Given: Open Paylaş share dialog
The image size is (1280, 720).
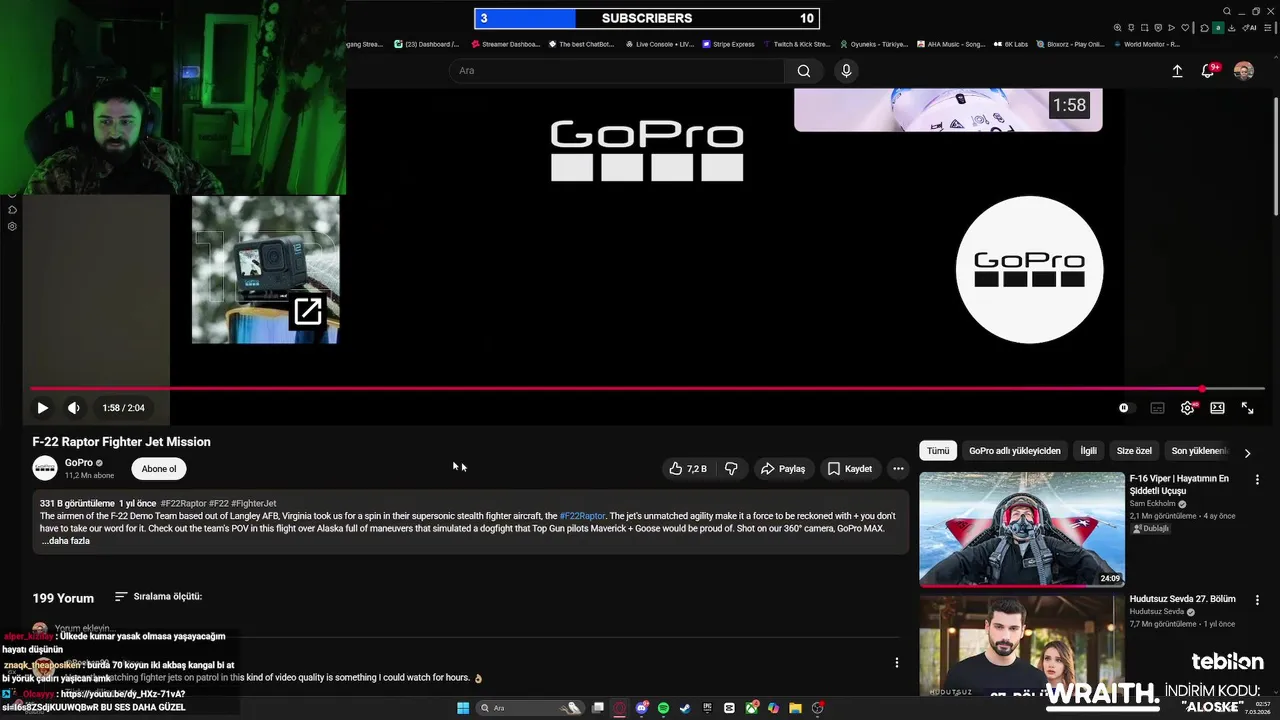Looking at the screenshot, I should pos(783,469).
